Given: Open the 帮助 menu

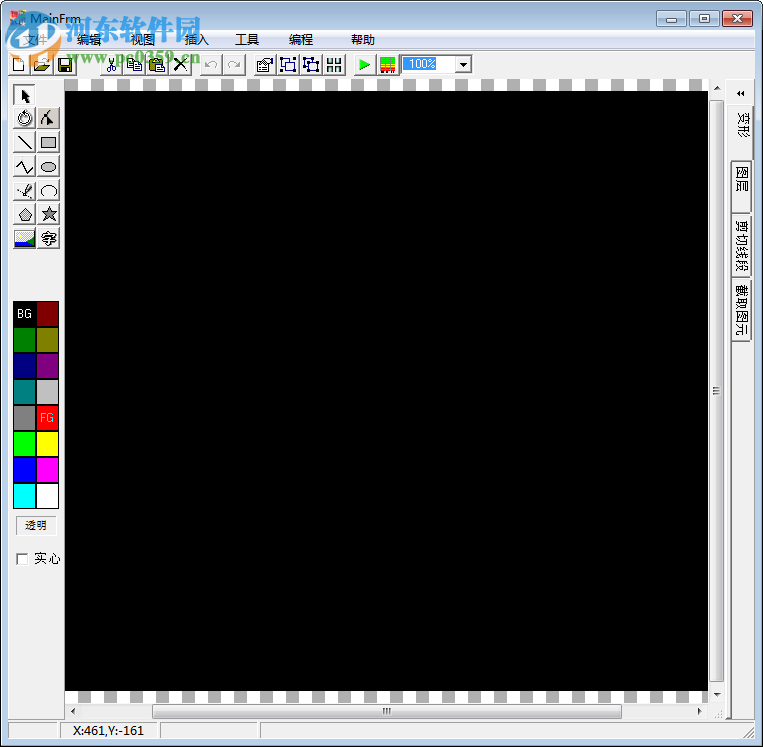Looking at the screenshot, I should [x=363, y=40].
